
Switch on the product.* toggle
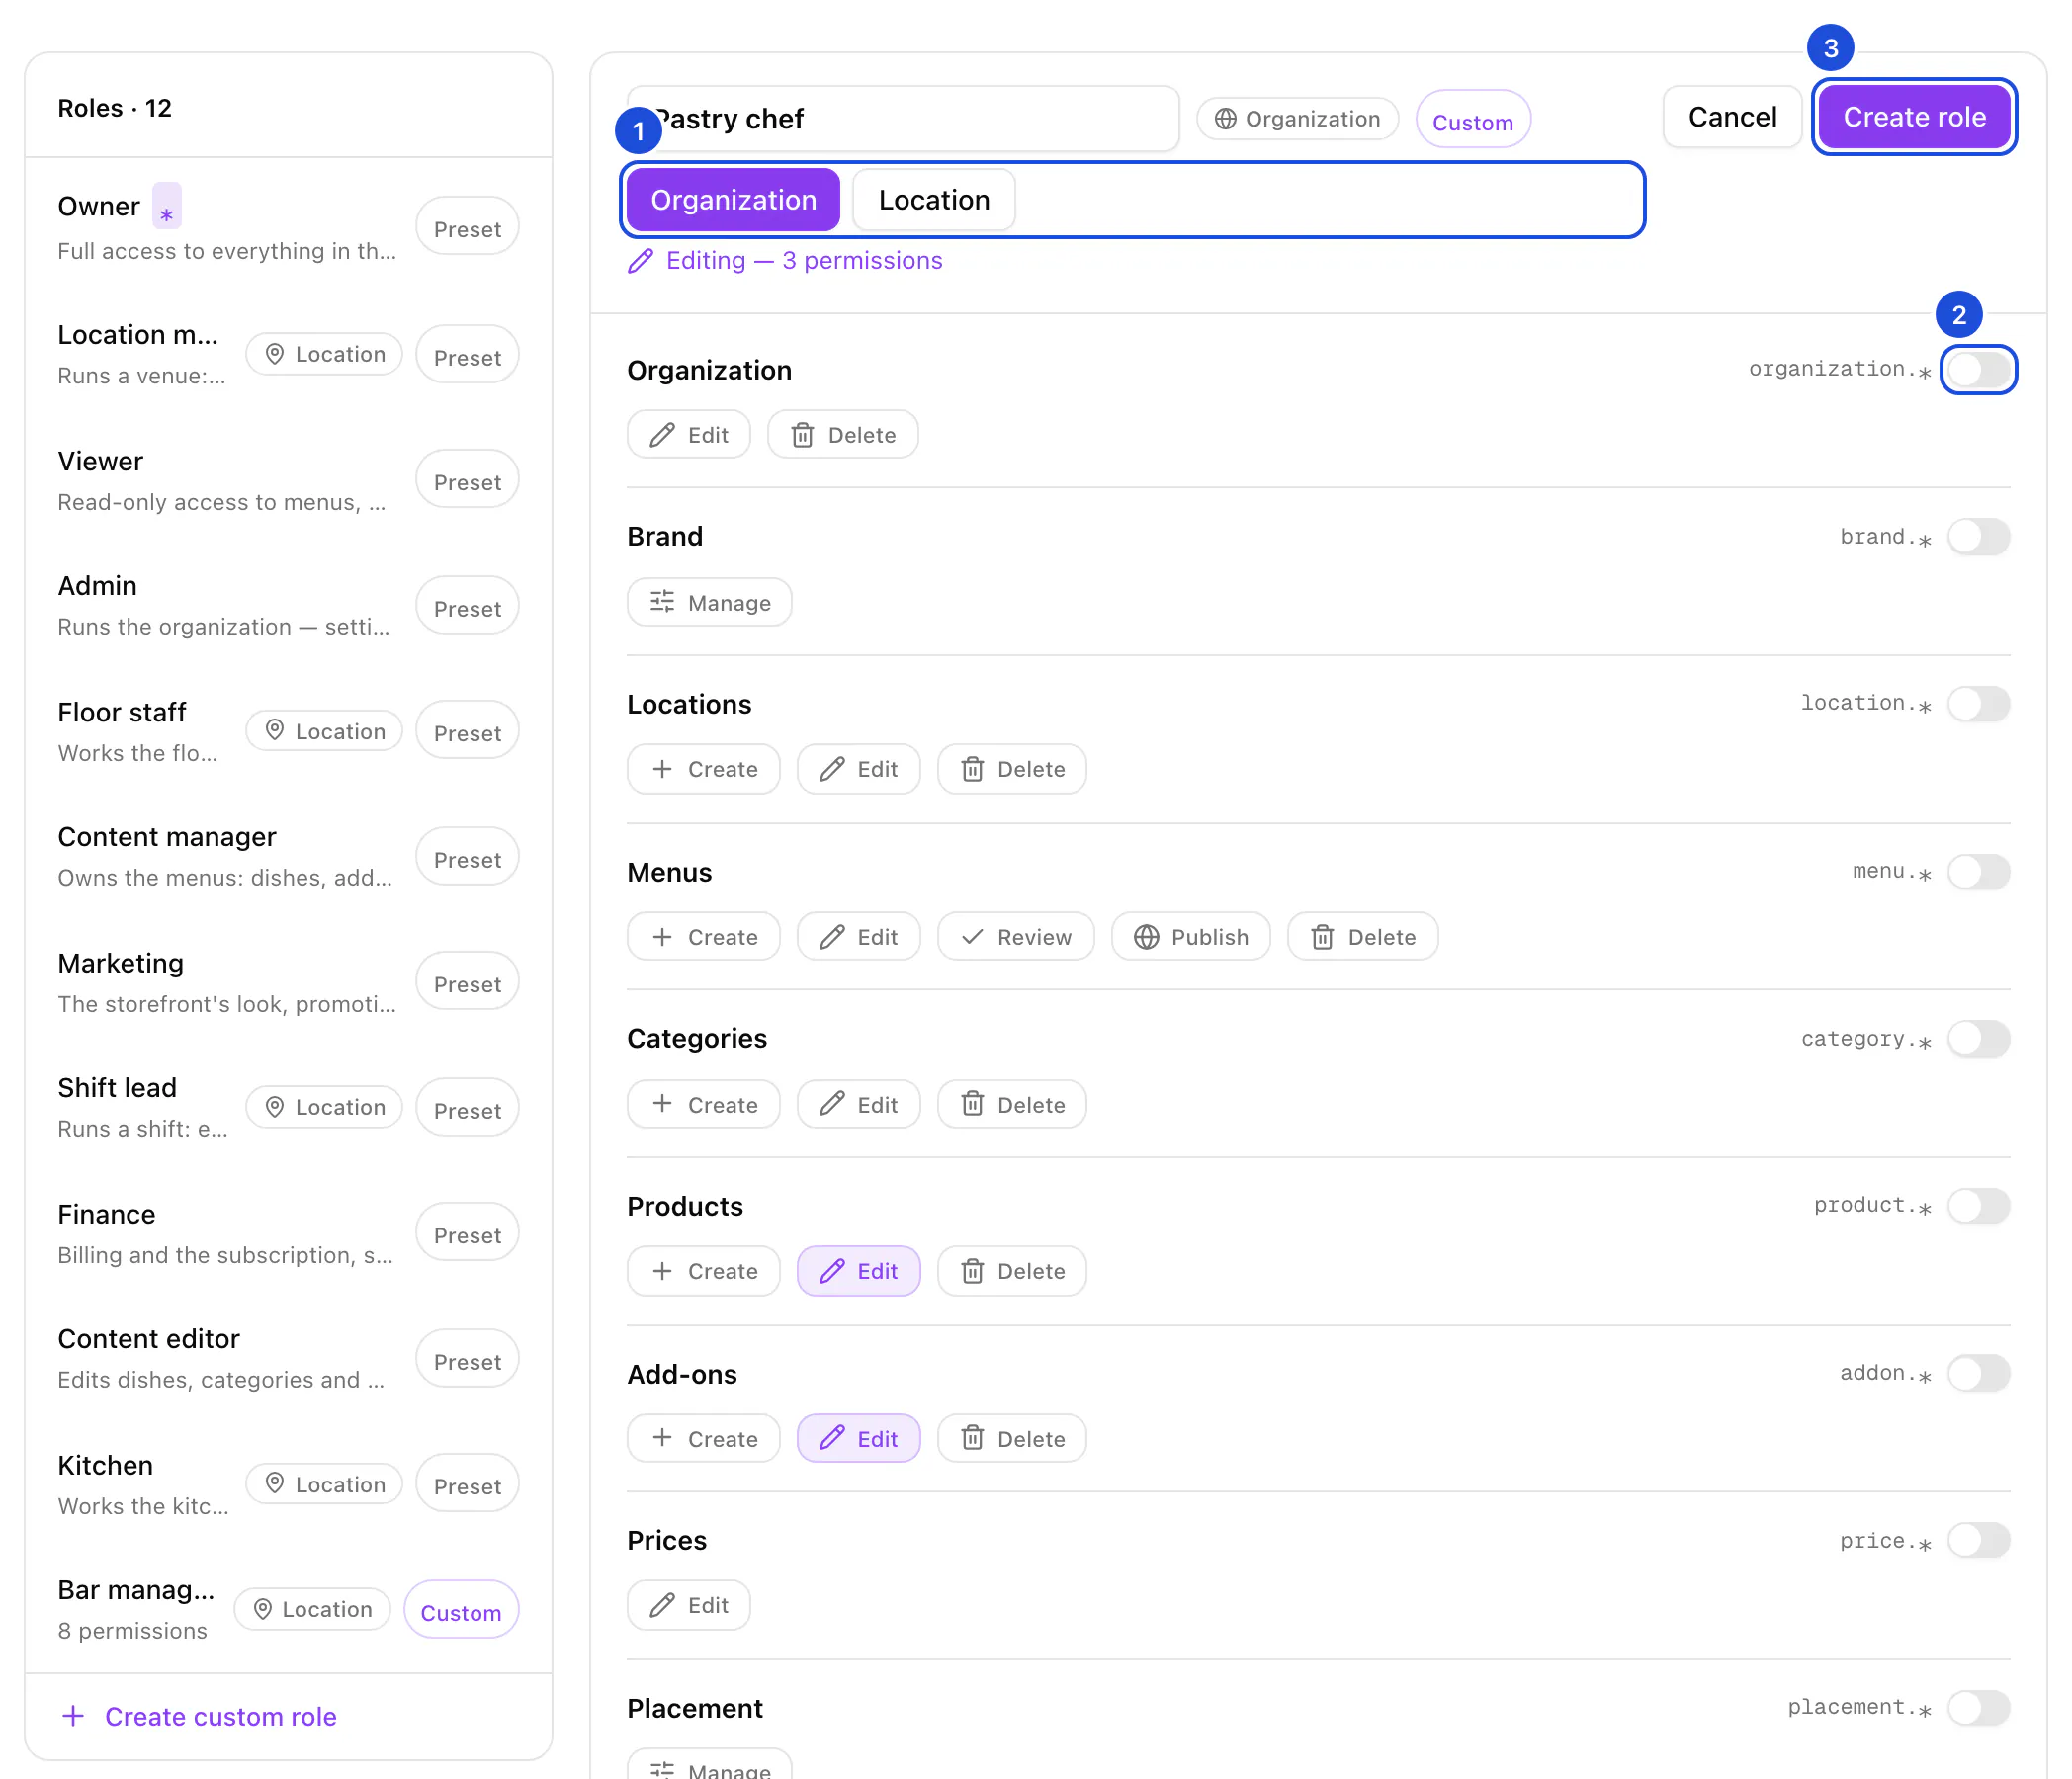1978,1206
